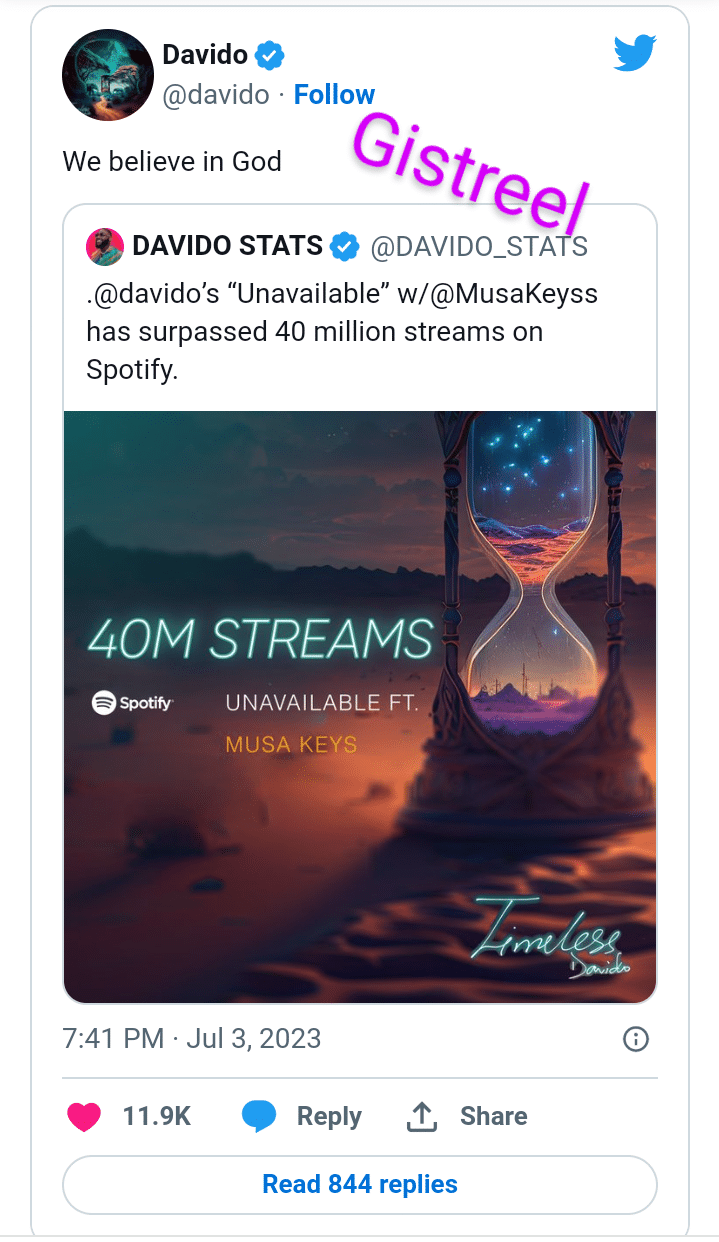Screen dimensions: 719x1242
Task: Click the Davido display name
Action: tap(204, 56)
